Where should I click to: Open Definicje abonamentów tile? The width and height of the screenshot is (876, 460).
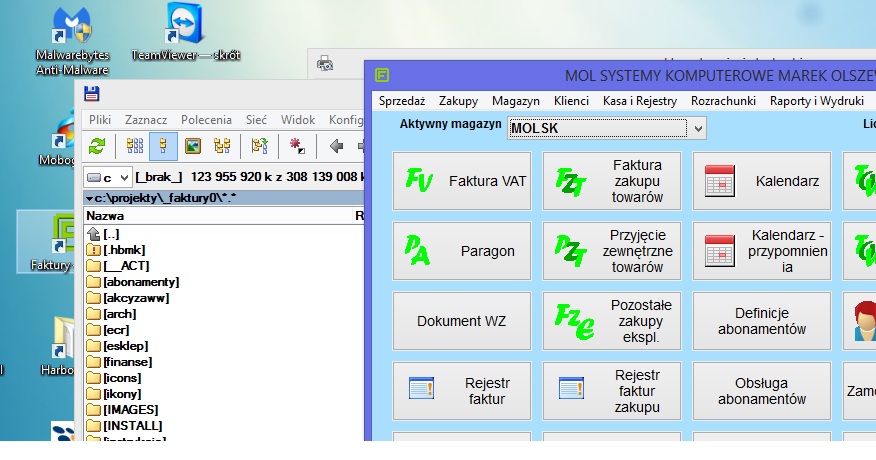762,321
